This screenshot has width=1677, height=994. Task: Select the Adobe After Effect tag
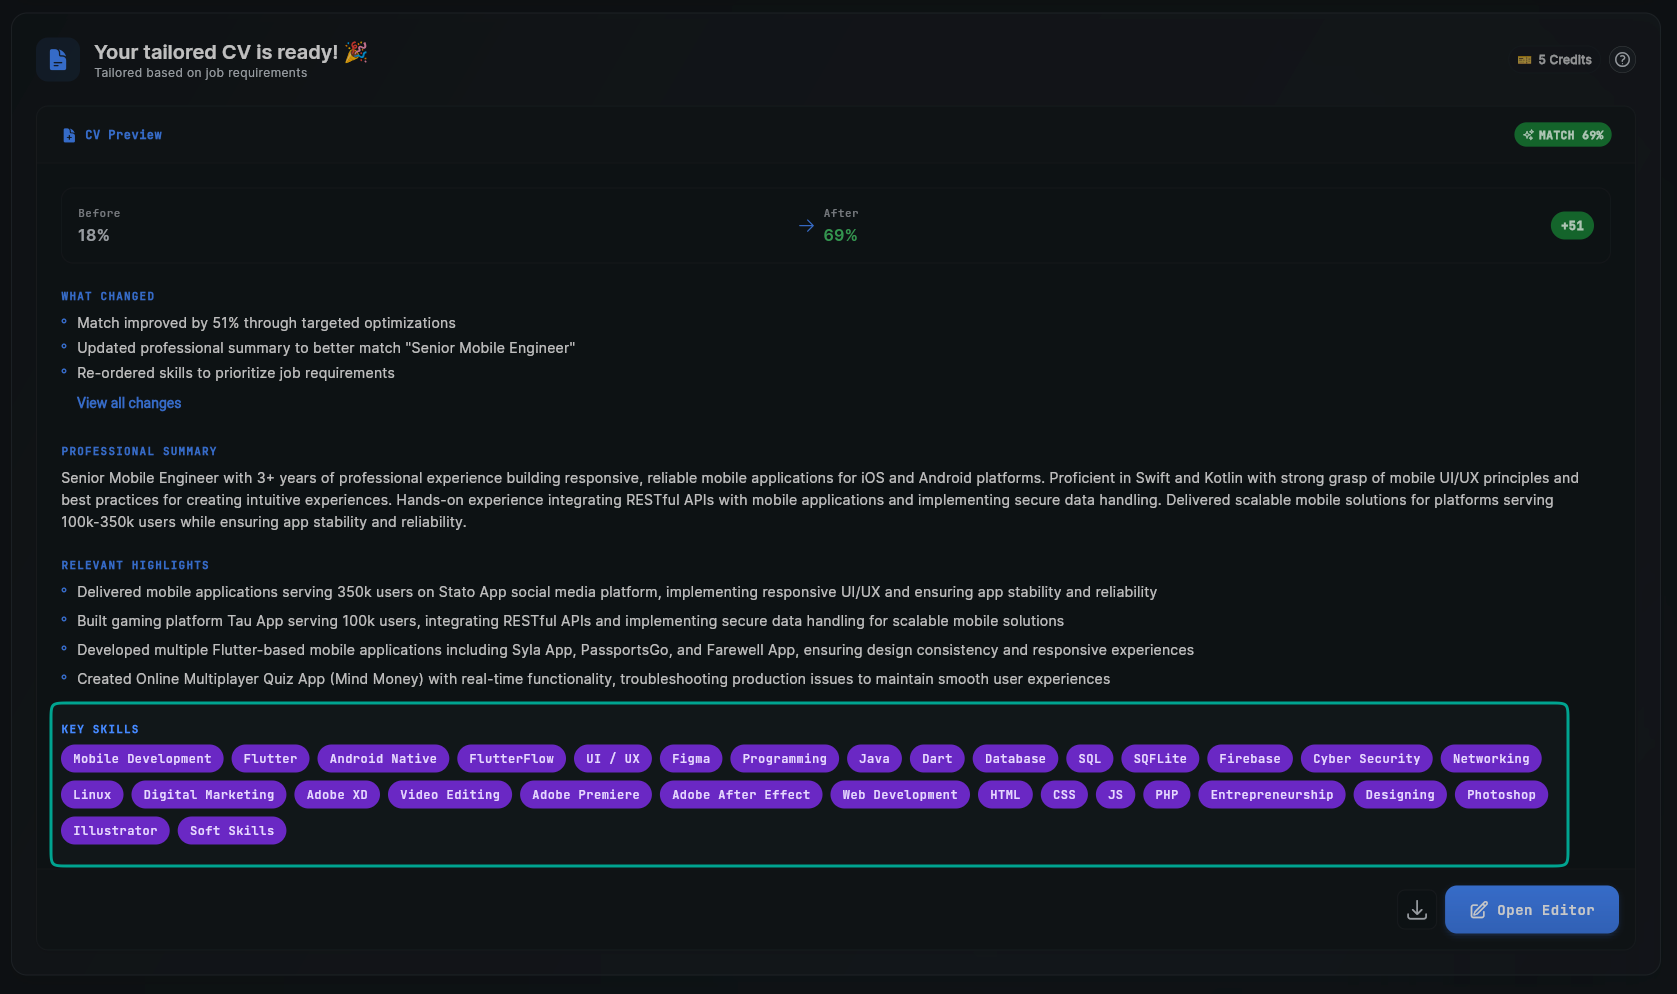(x=741, y=795)
